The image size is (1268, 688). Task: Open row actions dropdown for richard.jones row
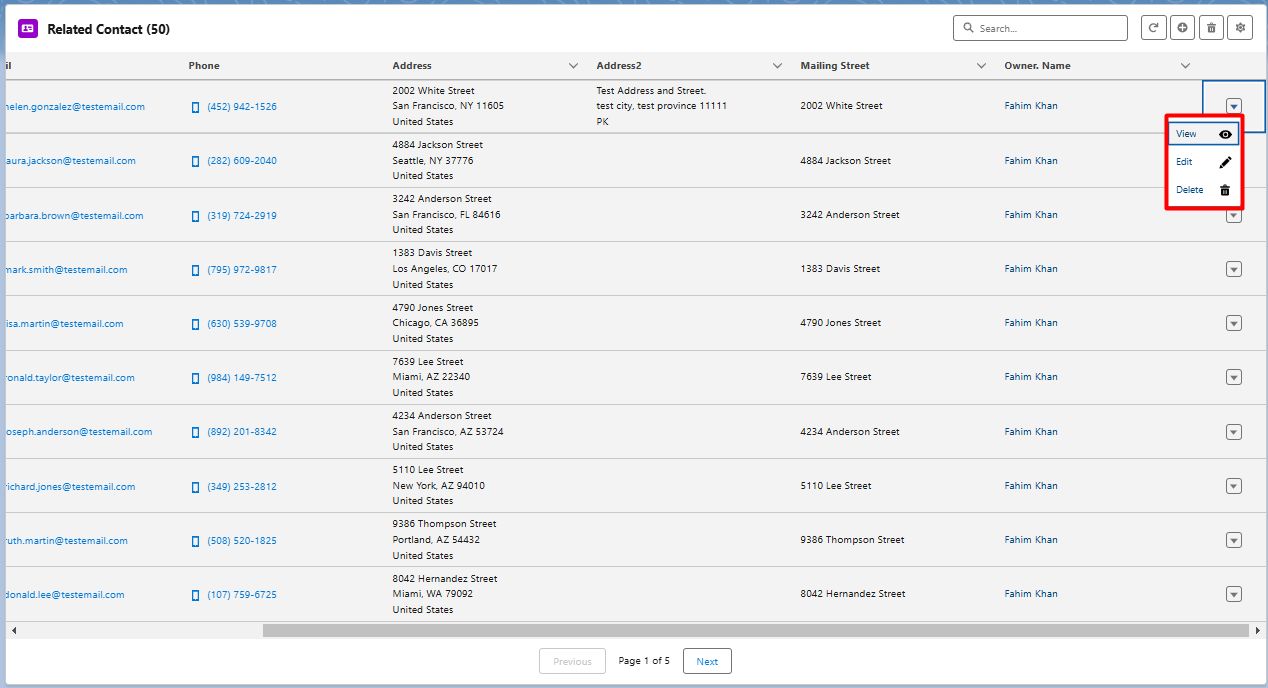tap(1234, 486)
